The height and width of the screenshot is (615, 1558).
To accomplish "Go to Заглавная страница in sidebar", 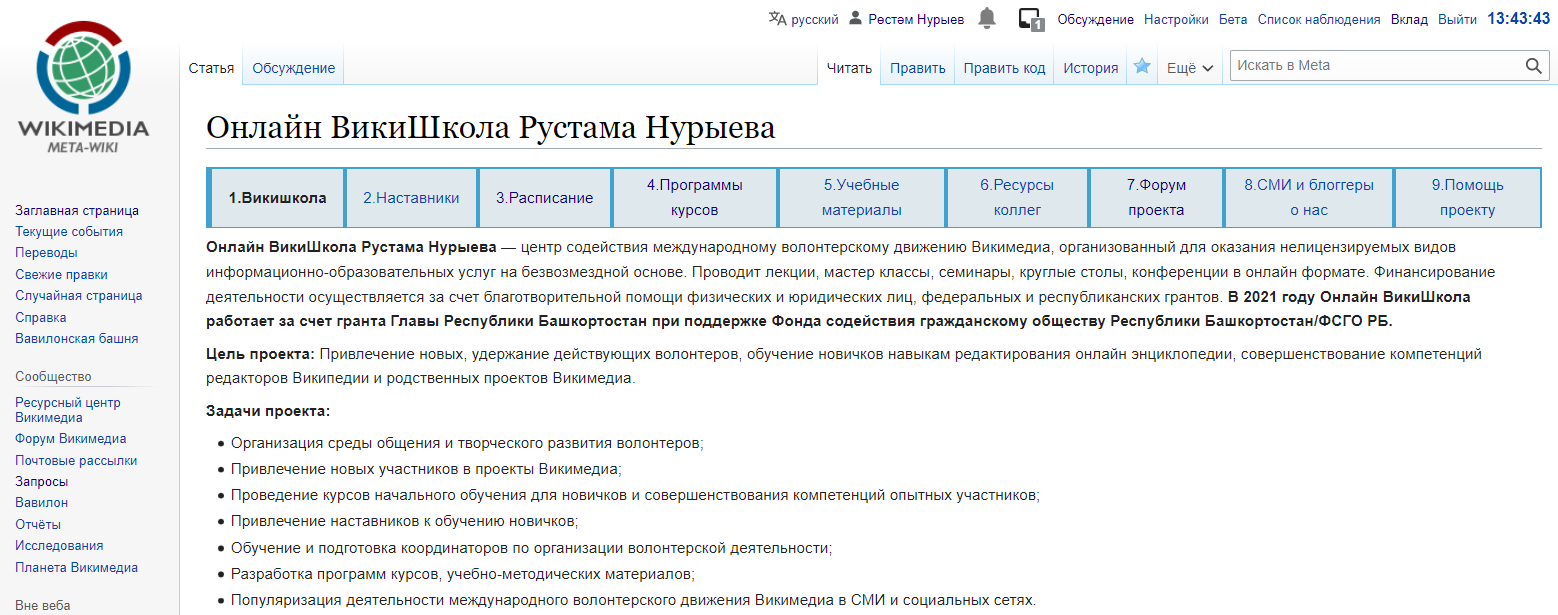I will click(77, 210).
